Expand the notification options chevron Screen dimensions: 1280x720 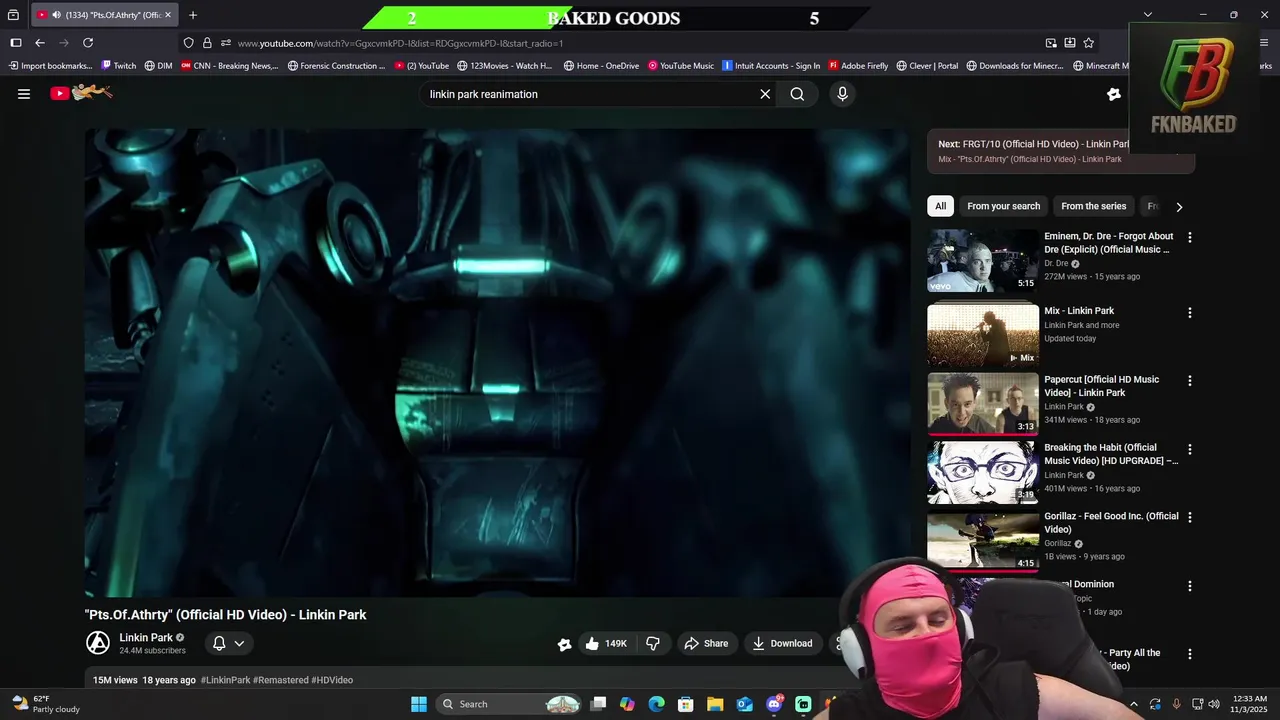(239, 643)
